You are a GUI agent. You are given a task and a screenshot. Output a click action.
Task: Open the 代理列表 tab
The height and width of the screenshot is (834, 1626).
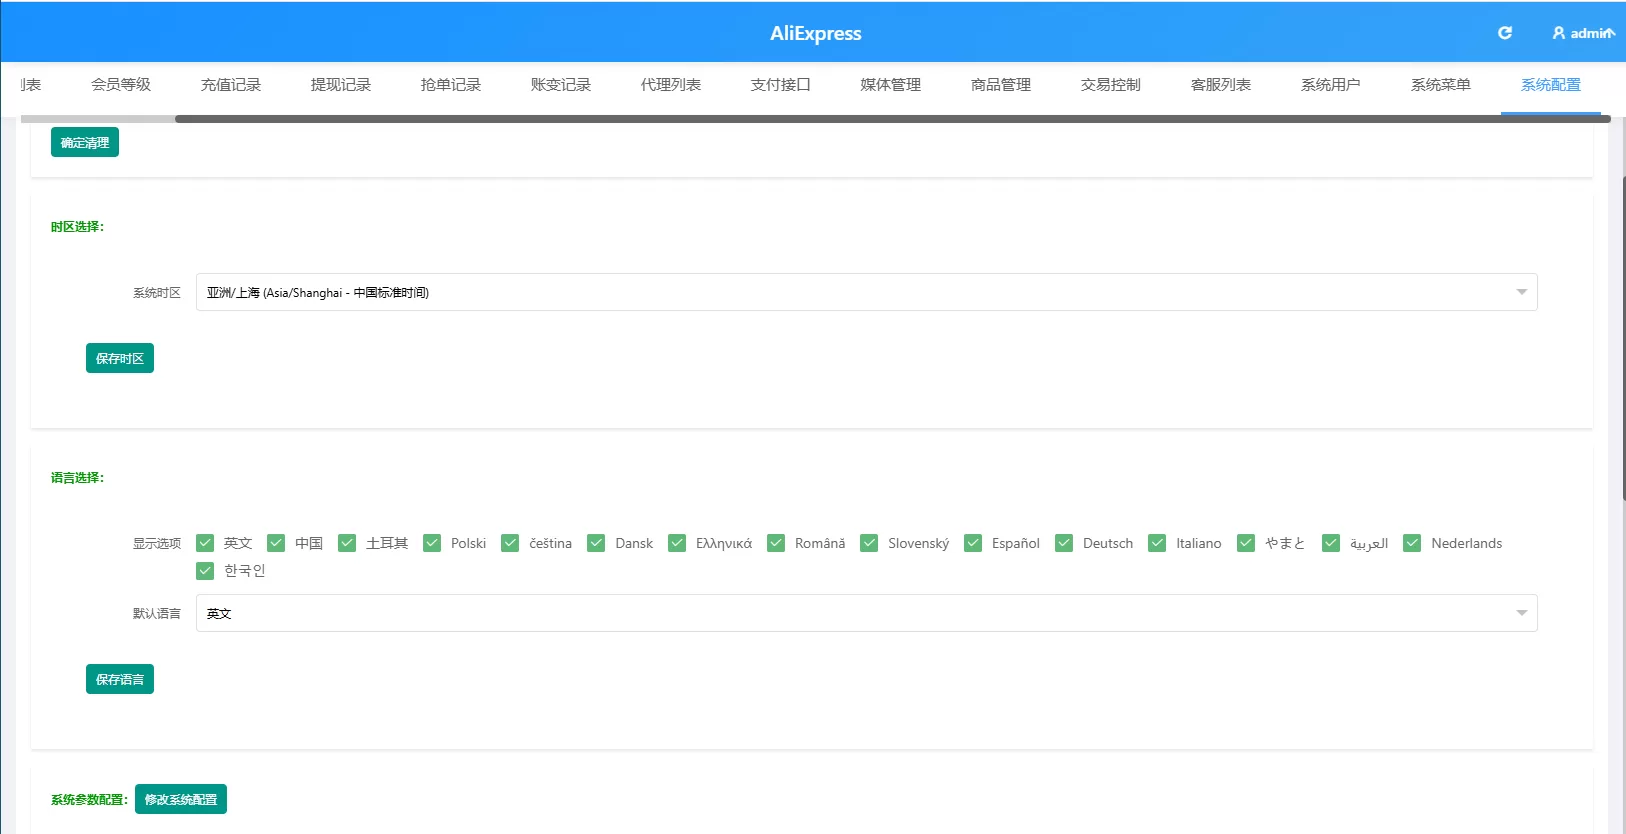[671, 85]
